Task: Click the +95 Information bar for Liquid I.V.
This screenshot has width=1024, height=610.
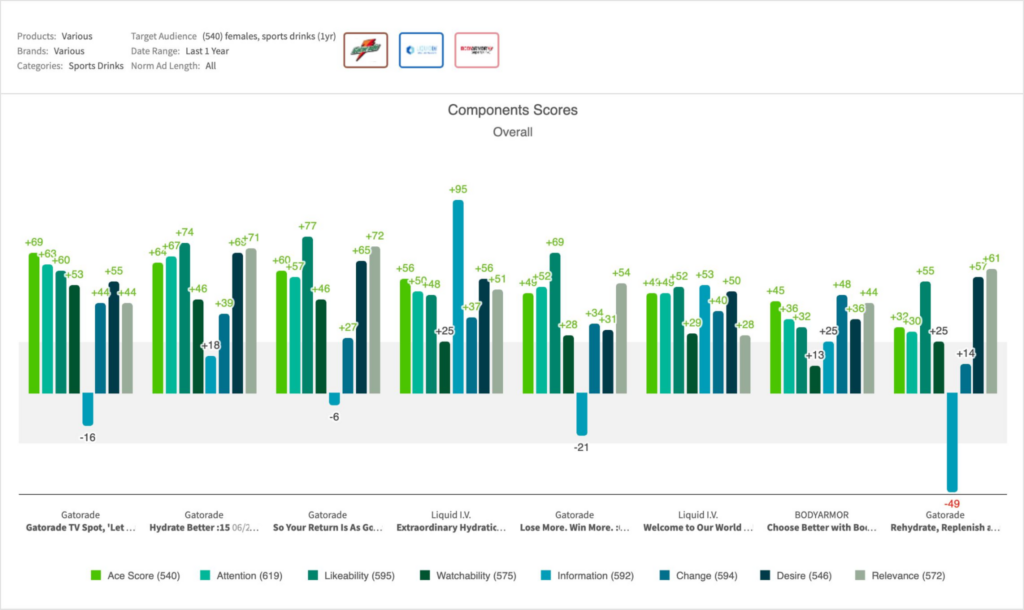Action: click(458, 297)
